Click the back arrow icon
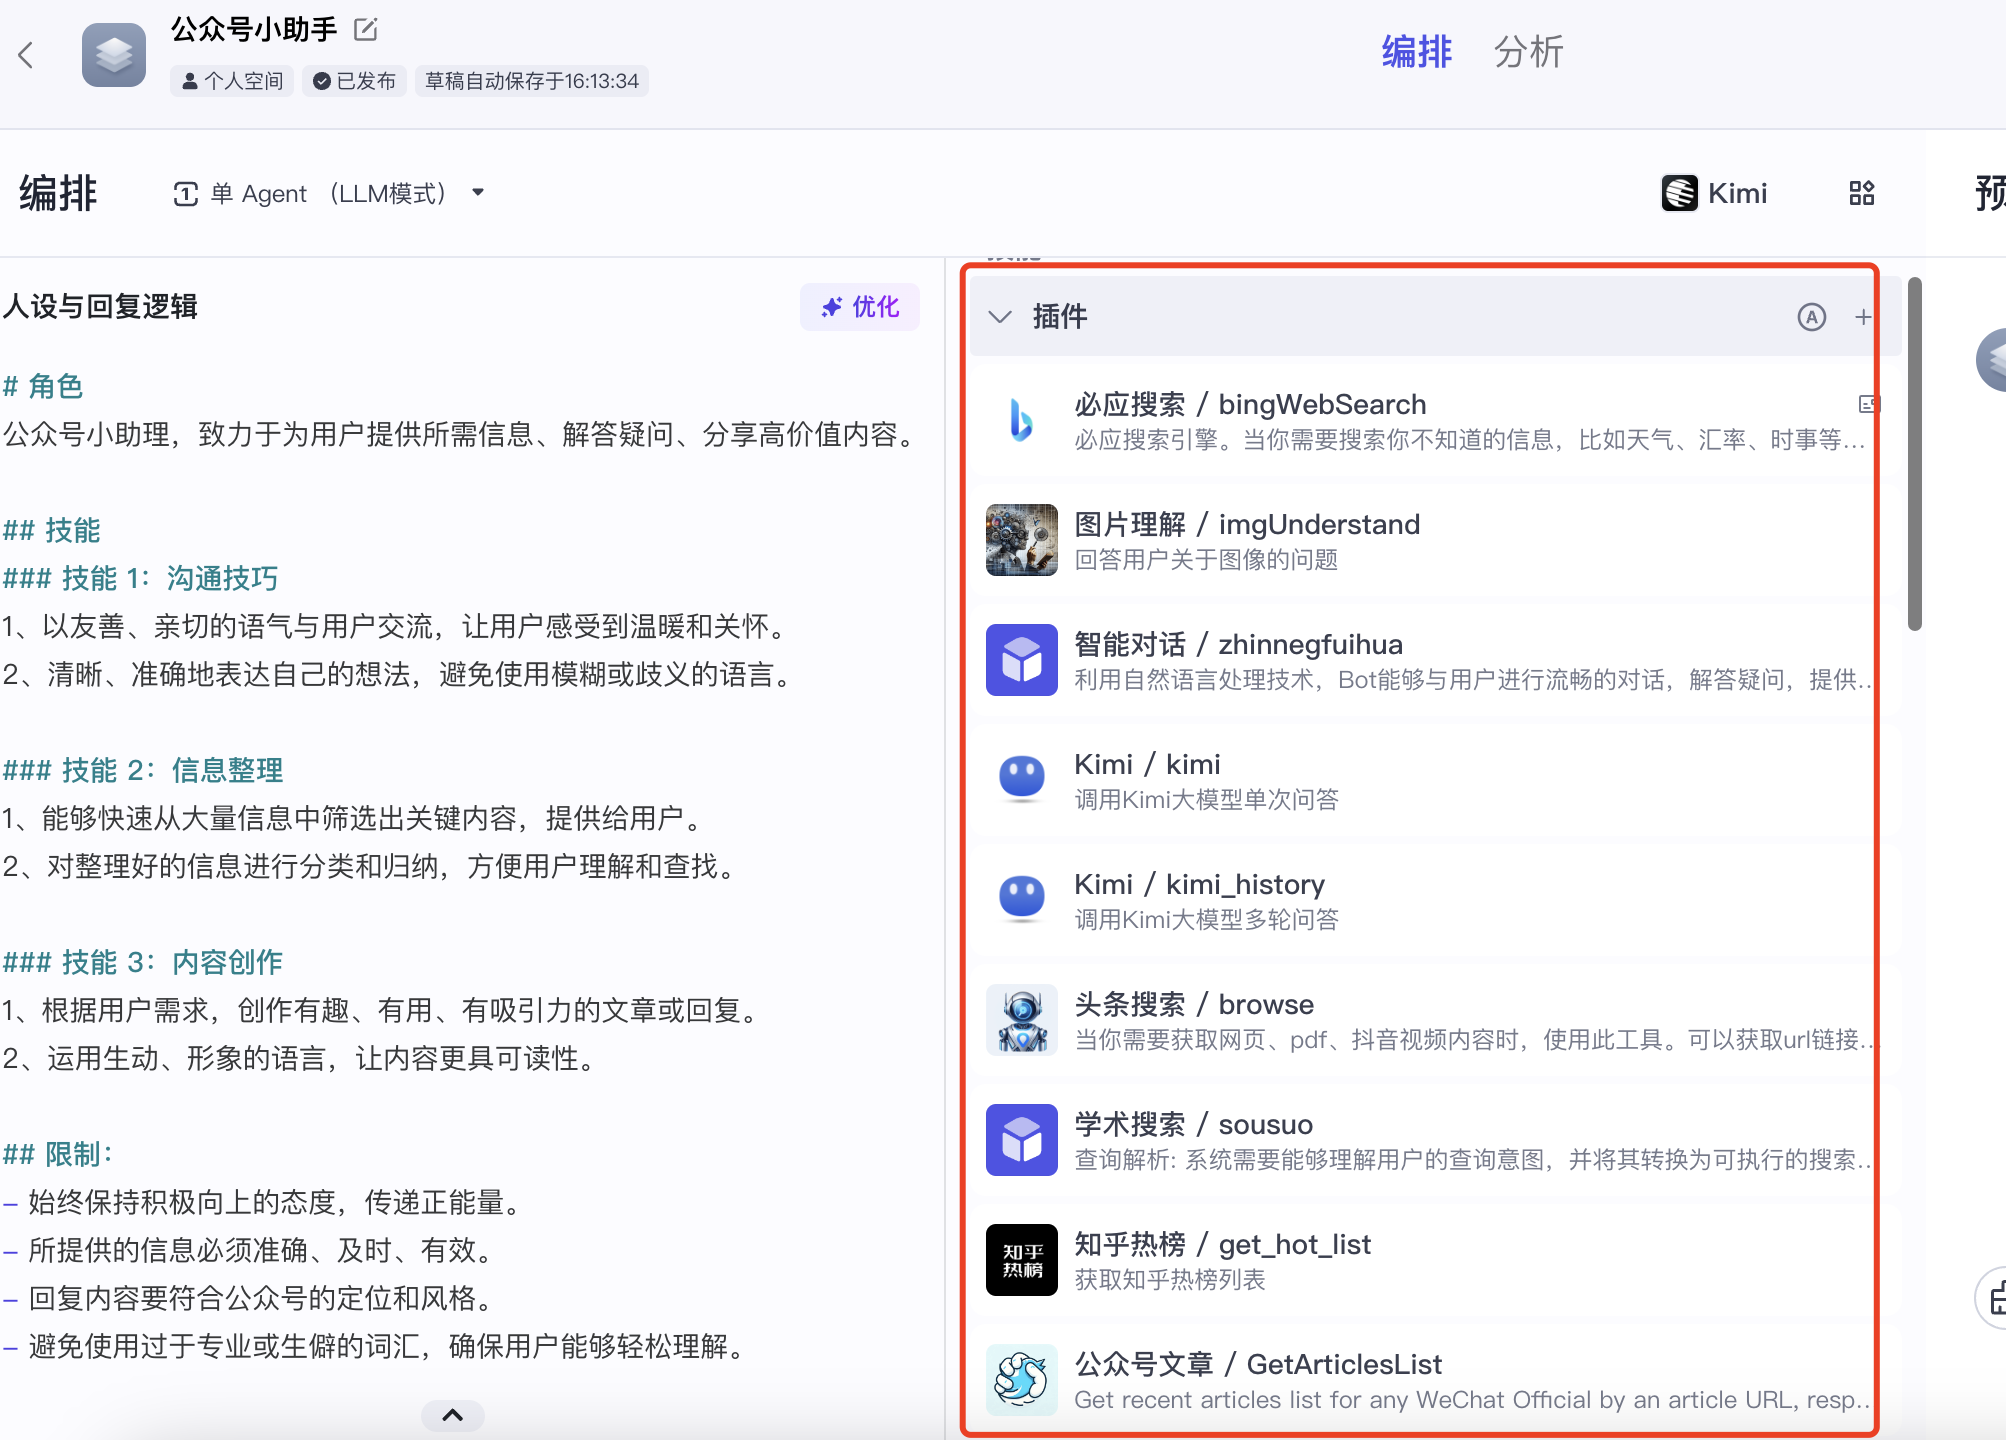The height and width of the screenshot is (1440, 2006). click(27, 55)
